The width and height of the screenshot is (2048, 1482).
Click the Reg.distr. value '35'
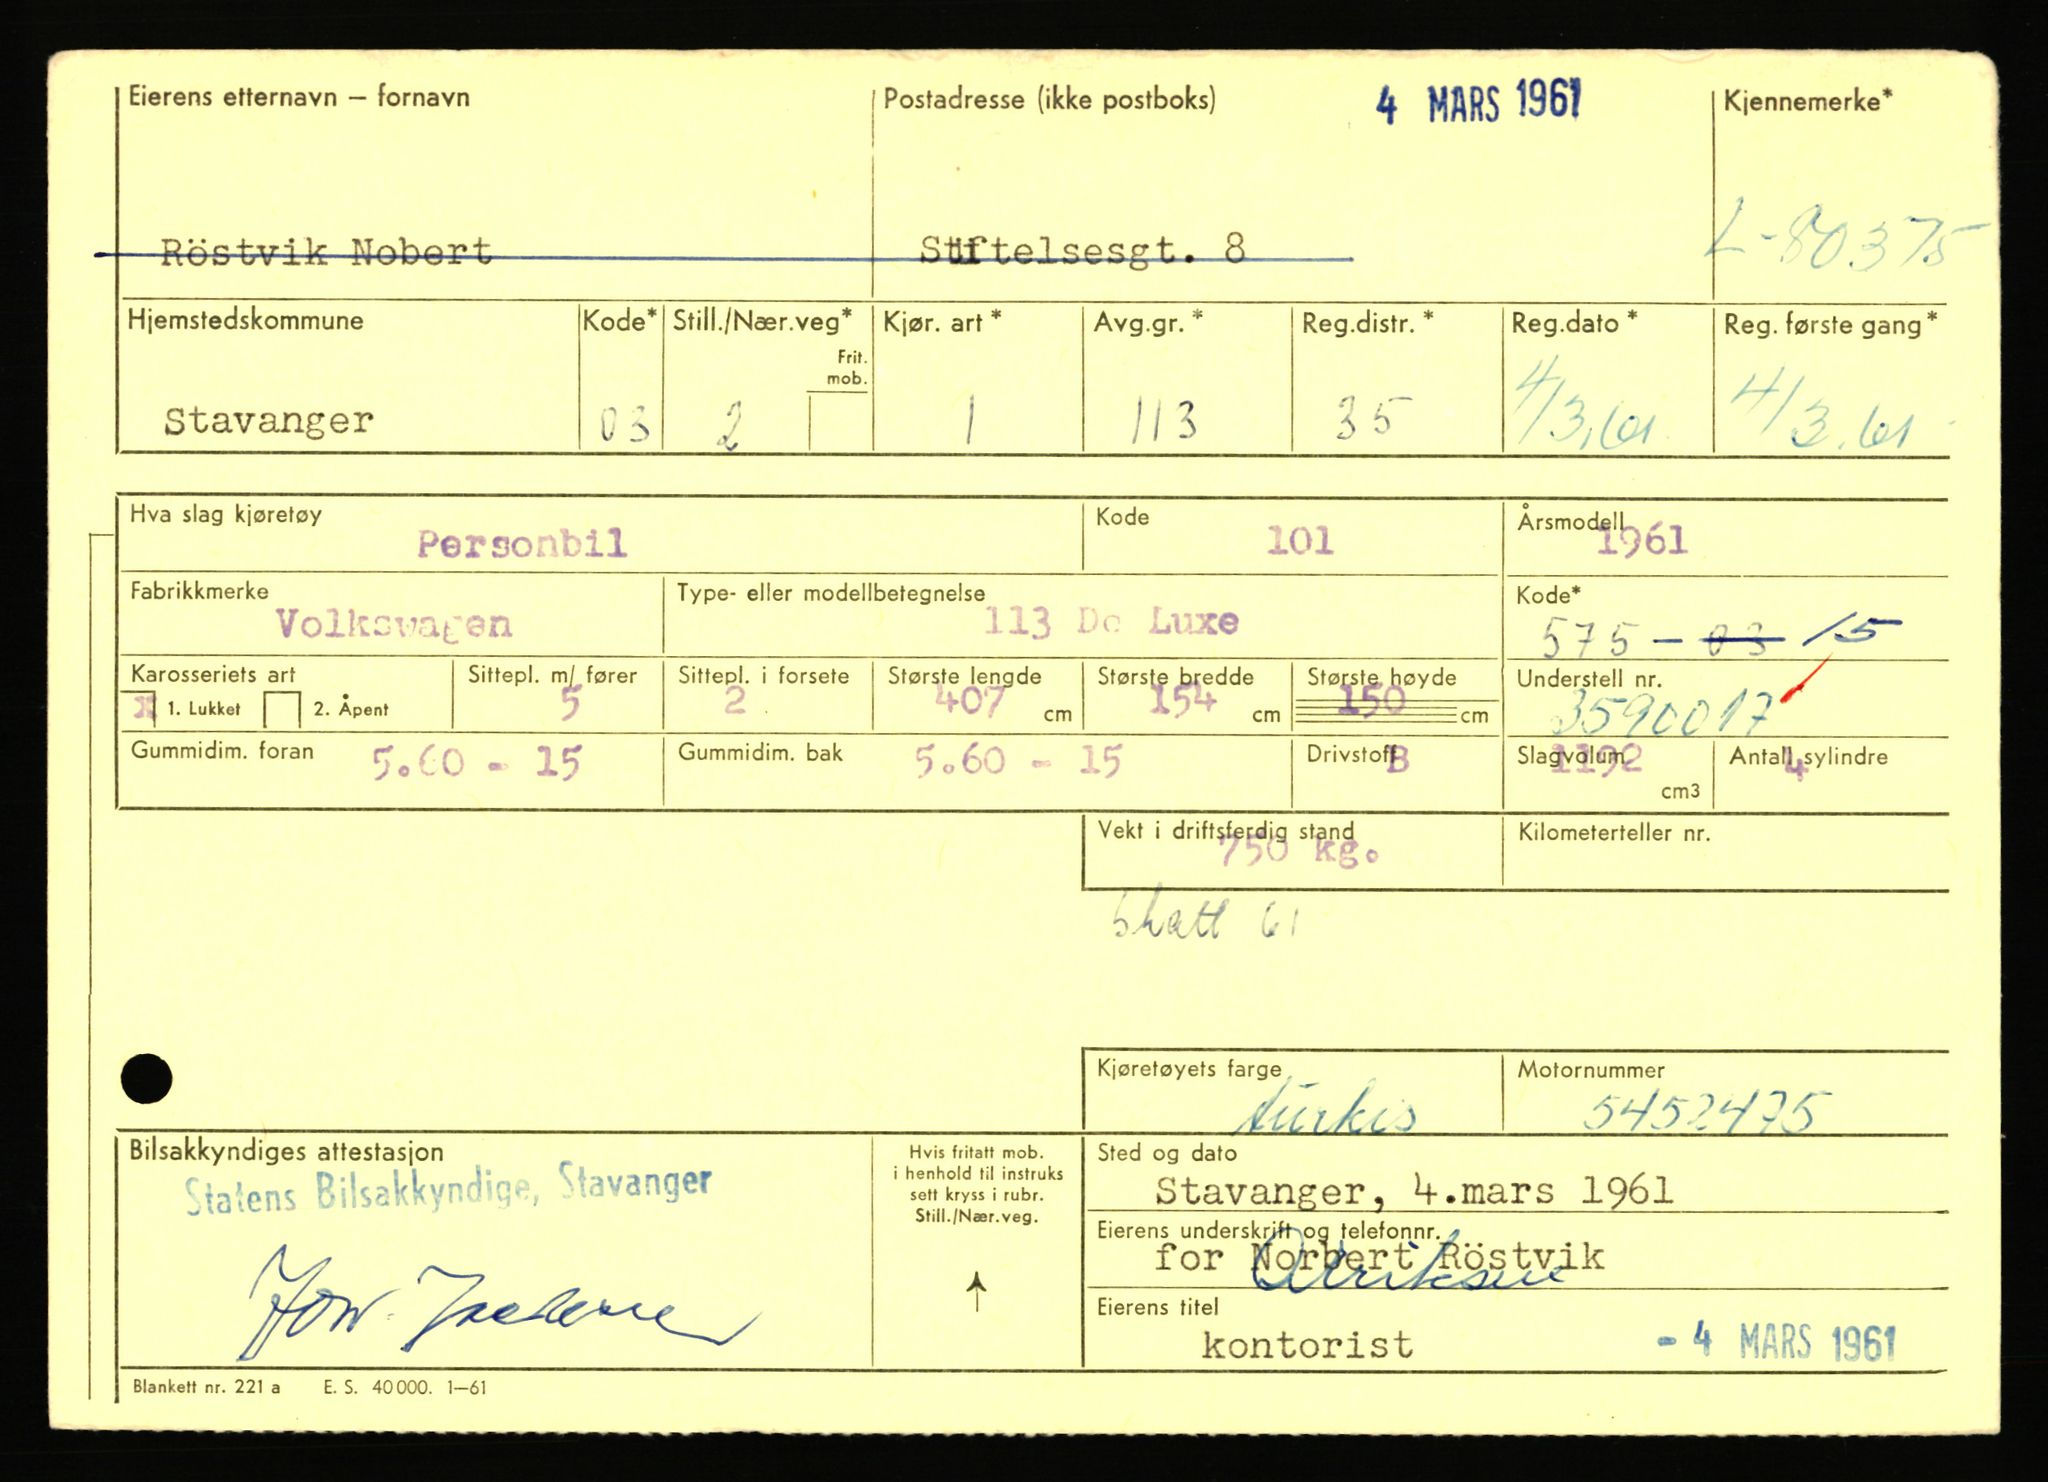[x=1375, y=419]
